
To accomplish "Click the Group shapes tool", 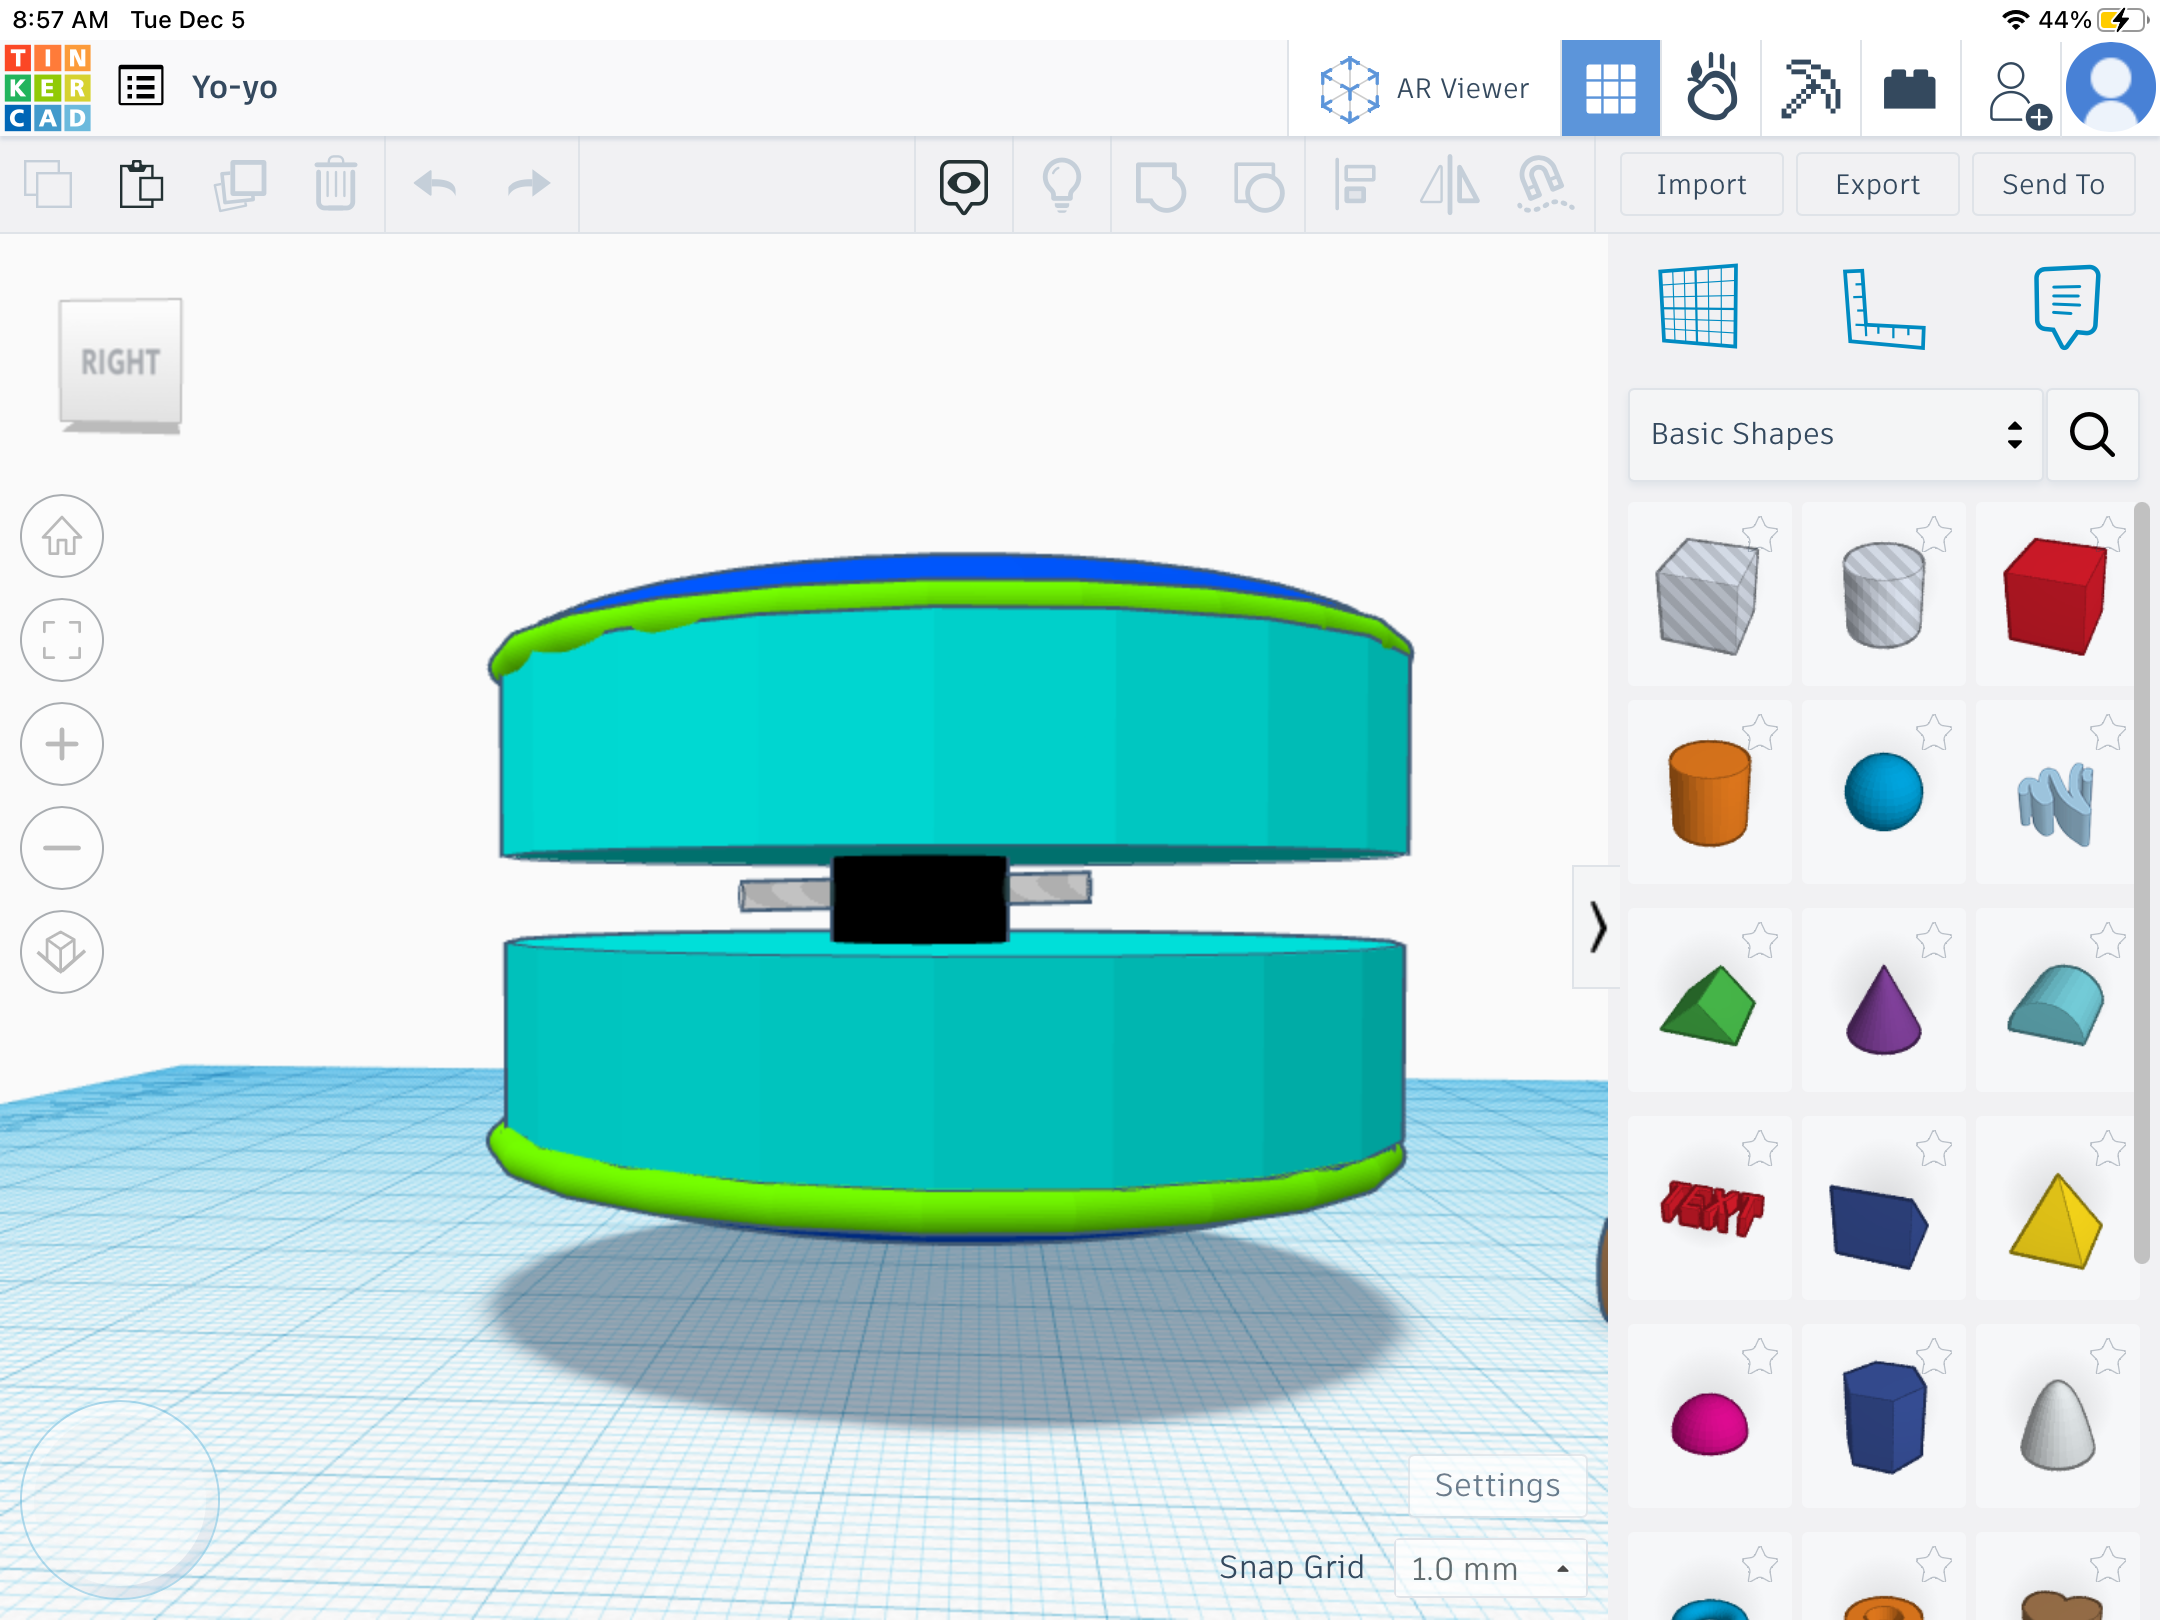I will pyautogui.click(x=1160, y=187).
